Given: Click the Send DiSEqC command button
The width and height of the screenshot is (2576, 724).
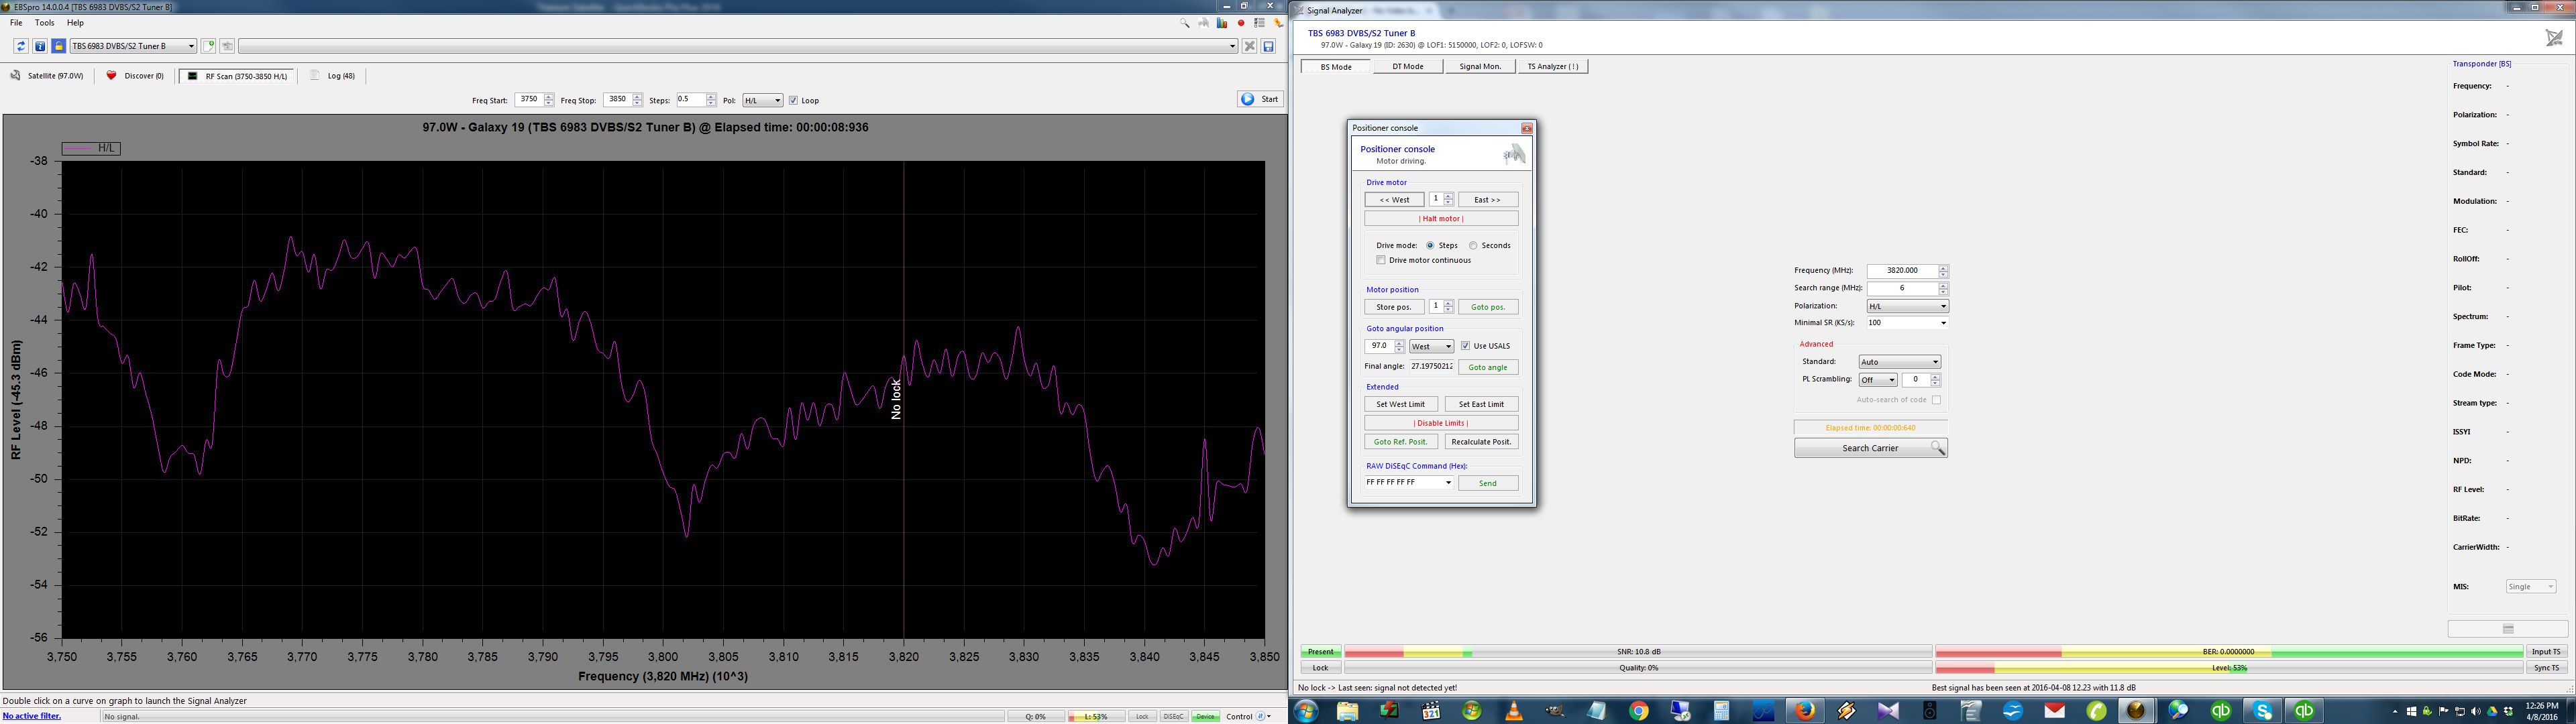Looking at the screenshot, I should click(1488, 483).
